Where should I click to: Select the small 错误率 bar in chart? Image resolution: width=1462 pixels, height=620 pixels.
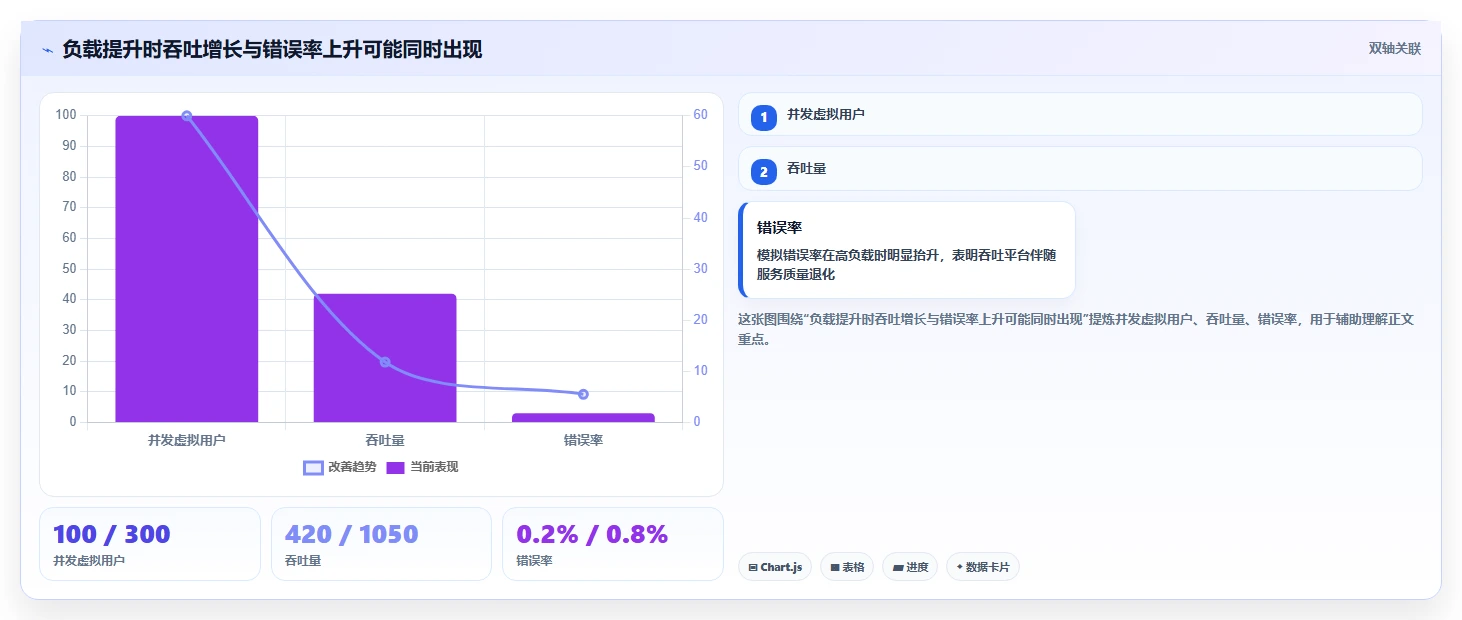(583, 418)
